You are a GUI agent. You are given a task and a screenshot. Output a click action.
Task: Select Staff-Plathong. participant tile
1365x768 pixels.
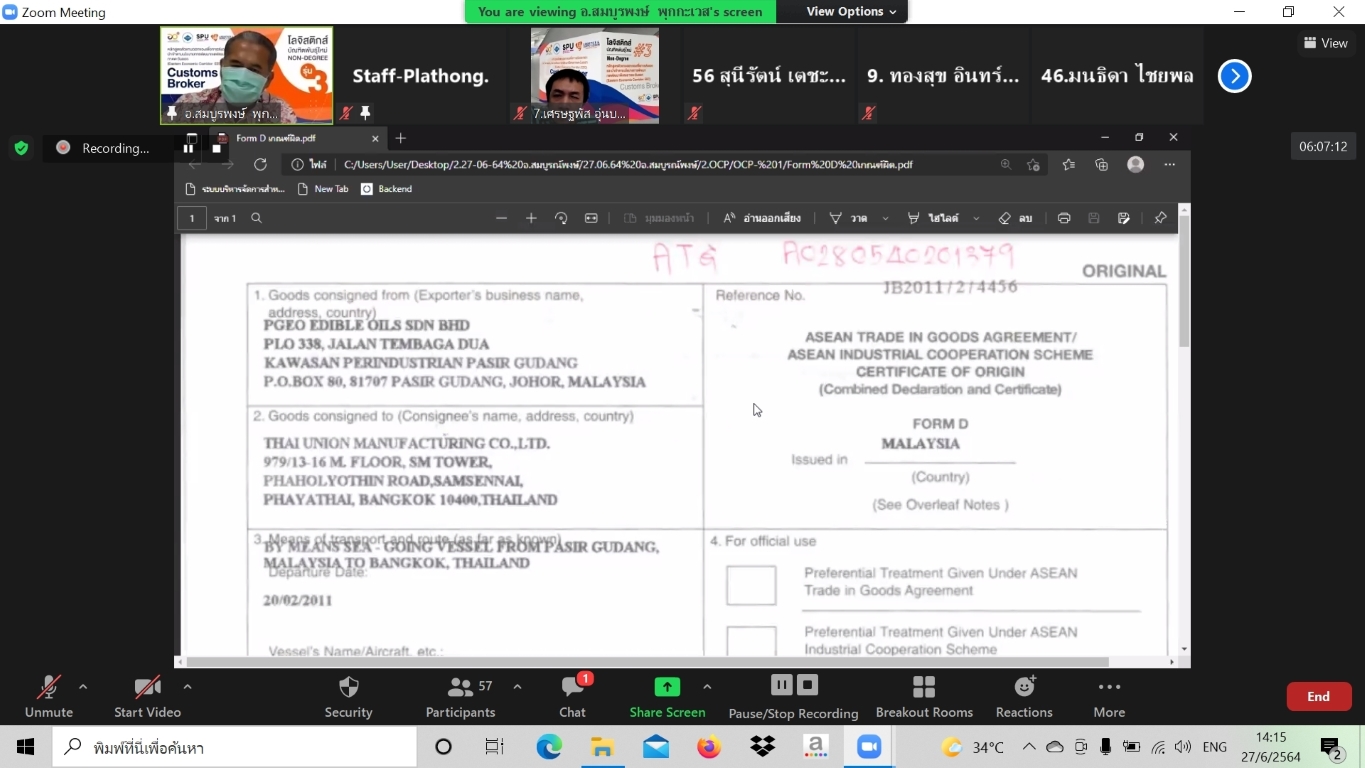(421, 76)
